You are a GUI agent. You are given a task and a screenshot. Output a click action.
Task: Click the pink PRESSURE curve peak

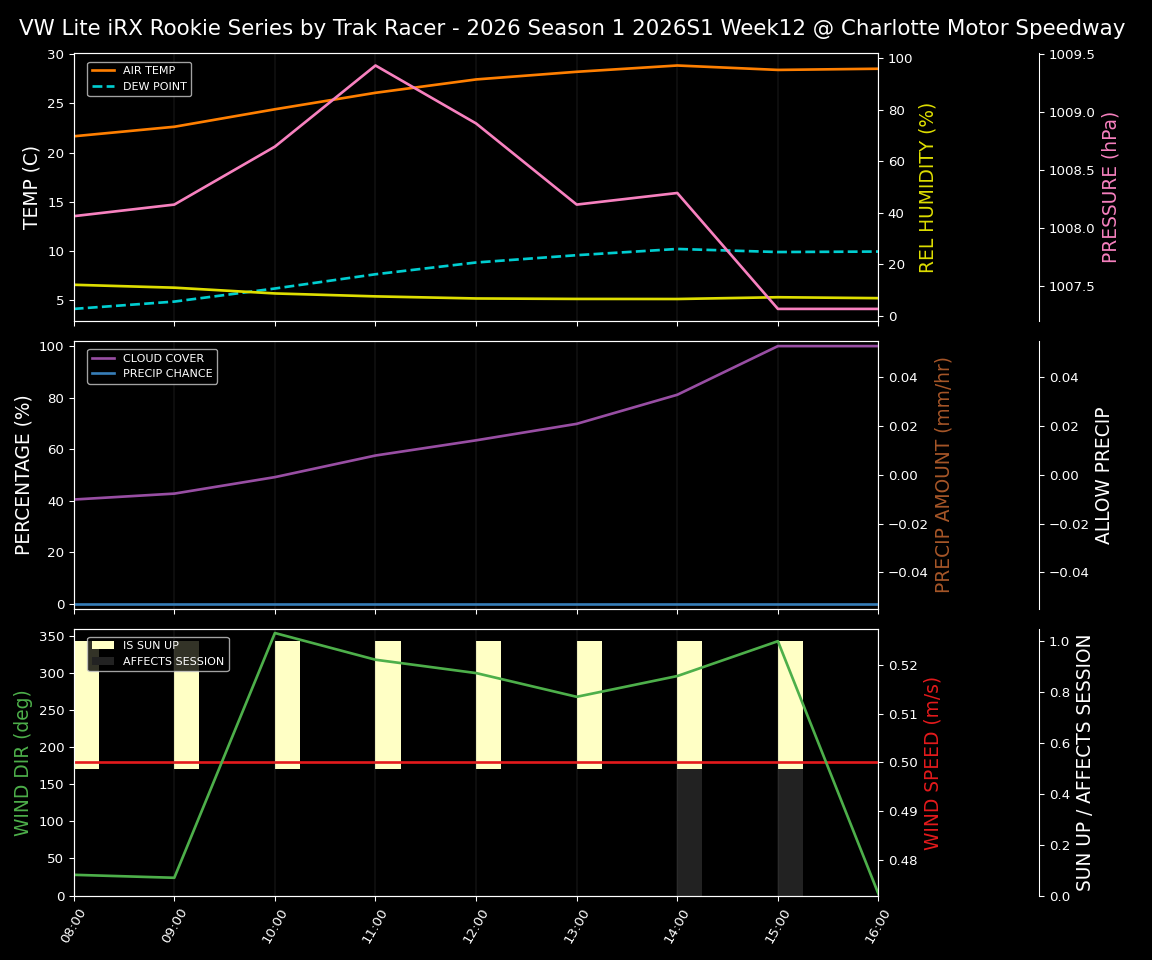[373, 64]
